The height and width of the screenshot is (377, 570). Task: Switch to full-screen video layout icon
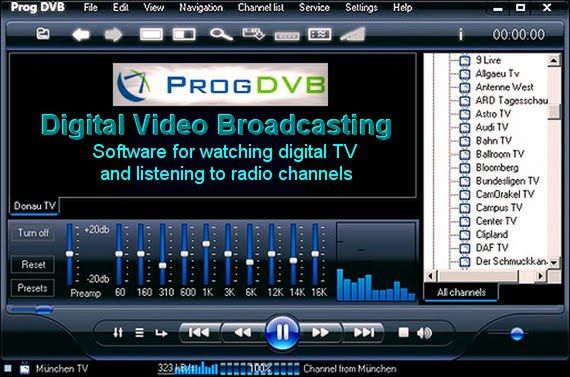click(x=151, y=35)
